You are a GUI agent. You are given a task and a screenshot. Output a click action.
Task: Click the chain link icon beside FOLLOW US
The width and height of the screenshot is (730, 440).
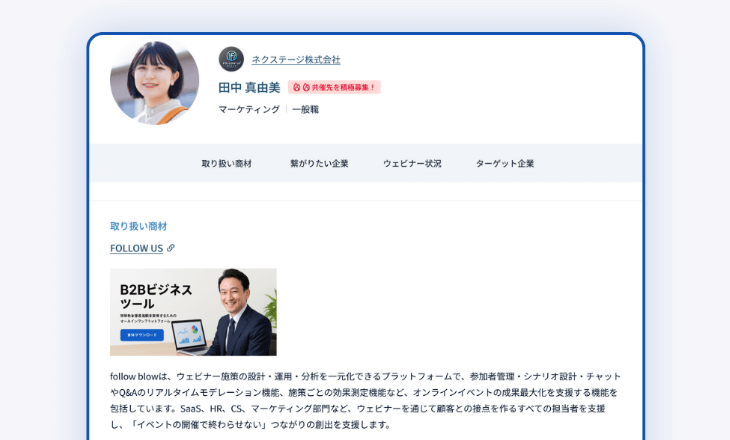(x=171, y=248)
